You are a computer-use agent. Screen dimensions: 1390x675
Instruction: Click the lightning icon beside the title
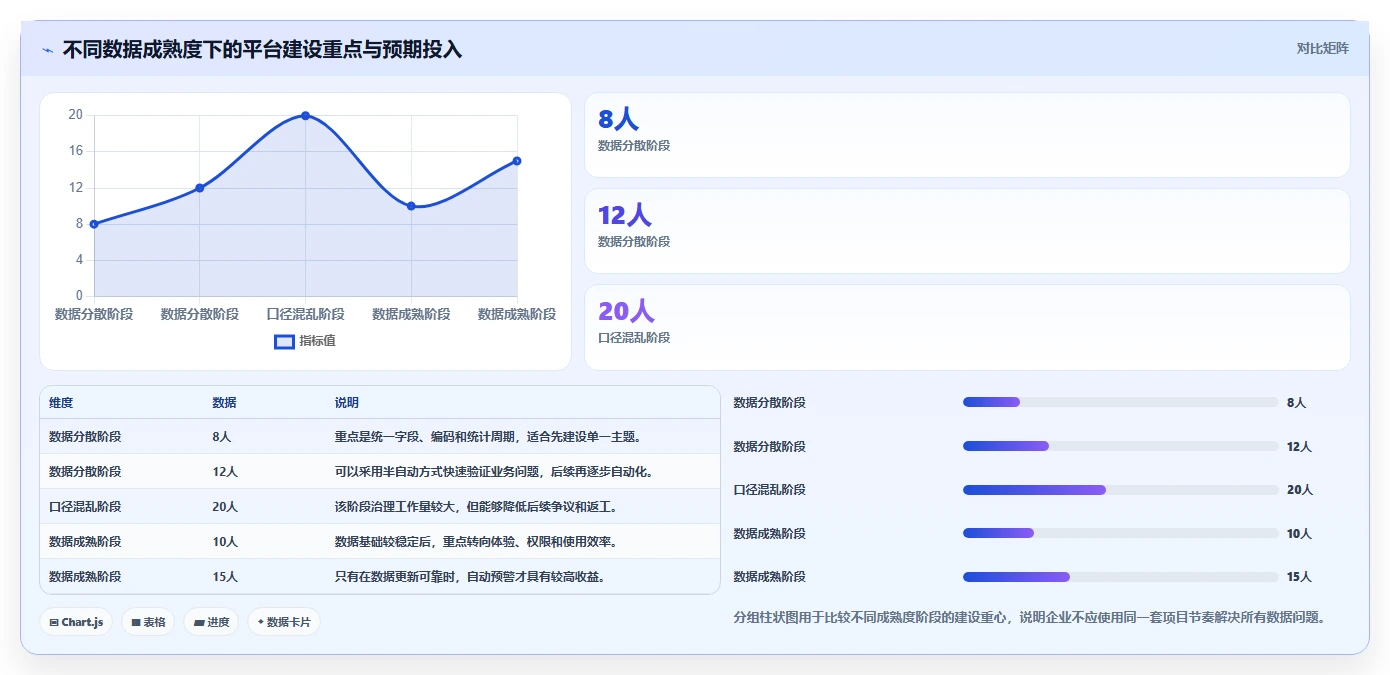click(47, 50)
